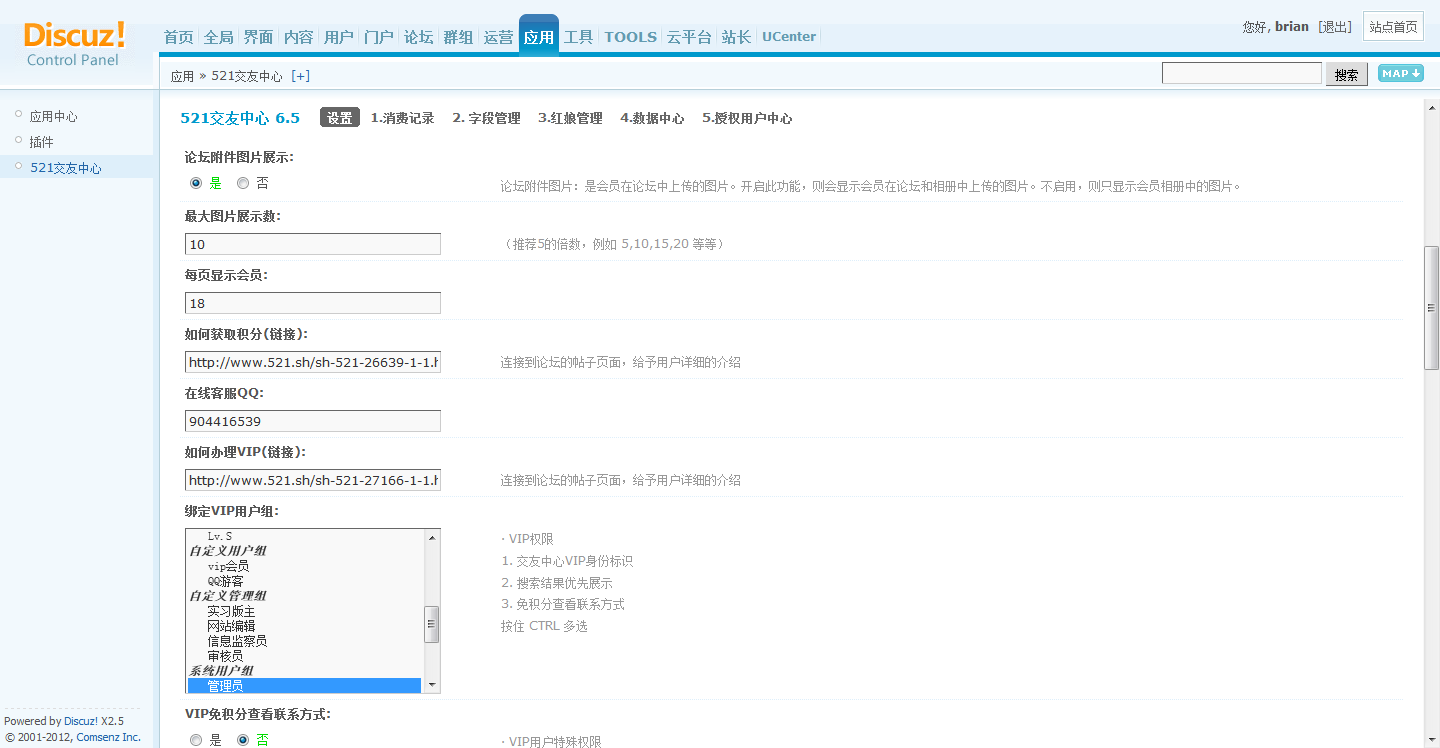The width and height of the screenshot is (1440, 748).
Task: Click the 站点首页 button
Action: point(1394,27)
